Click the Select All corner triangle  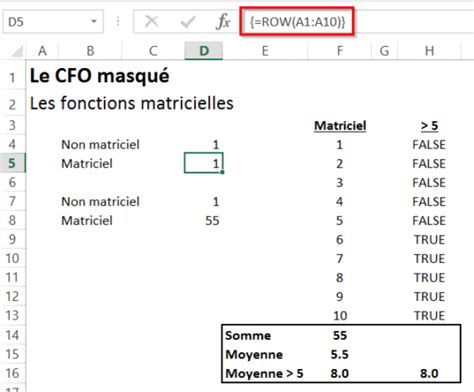(17, 51)
